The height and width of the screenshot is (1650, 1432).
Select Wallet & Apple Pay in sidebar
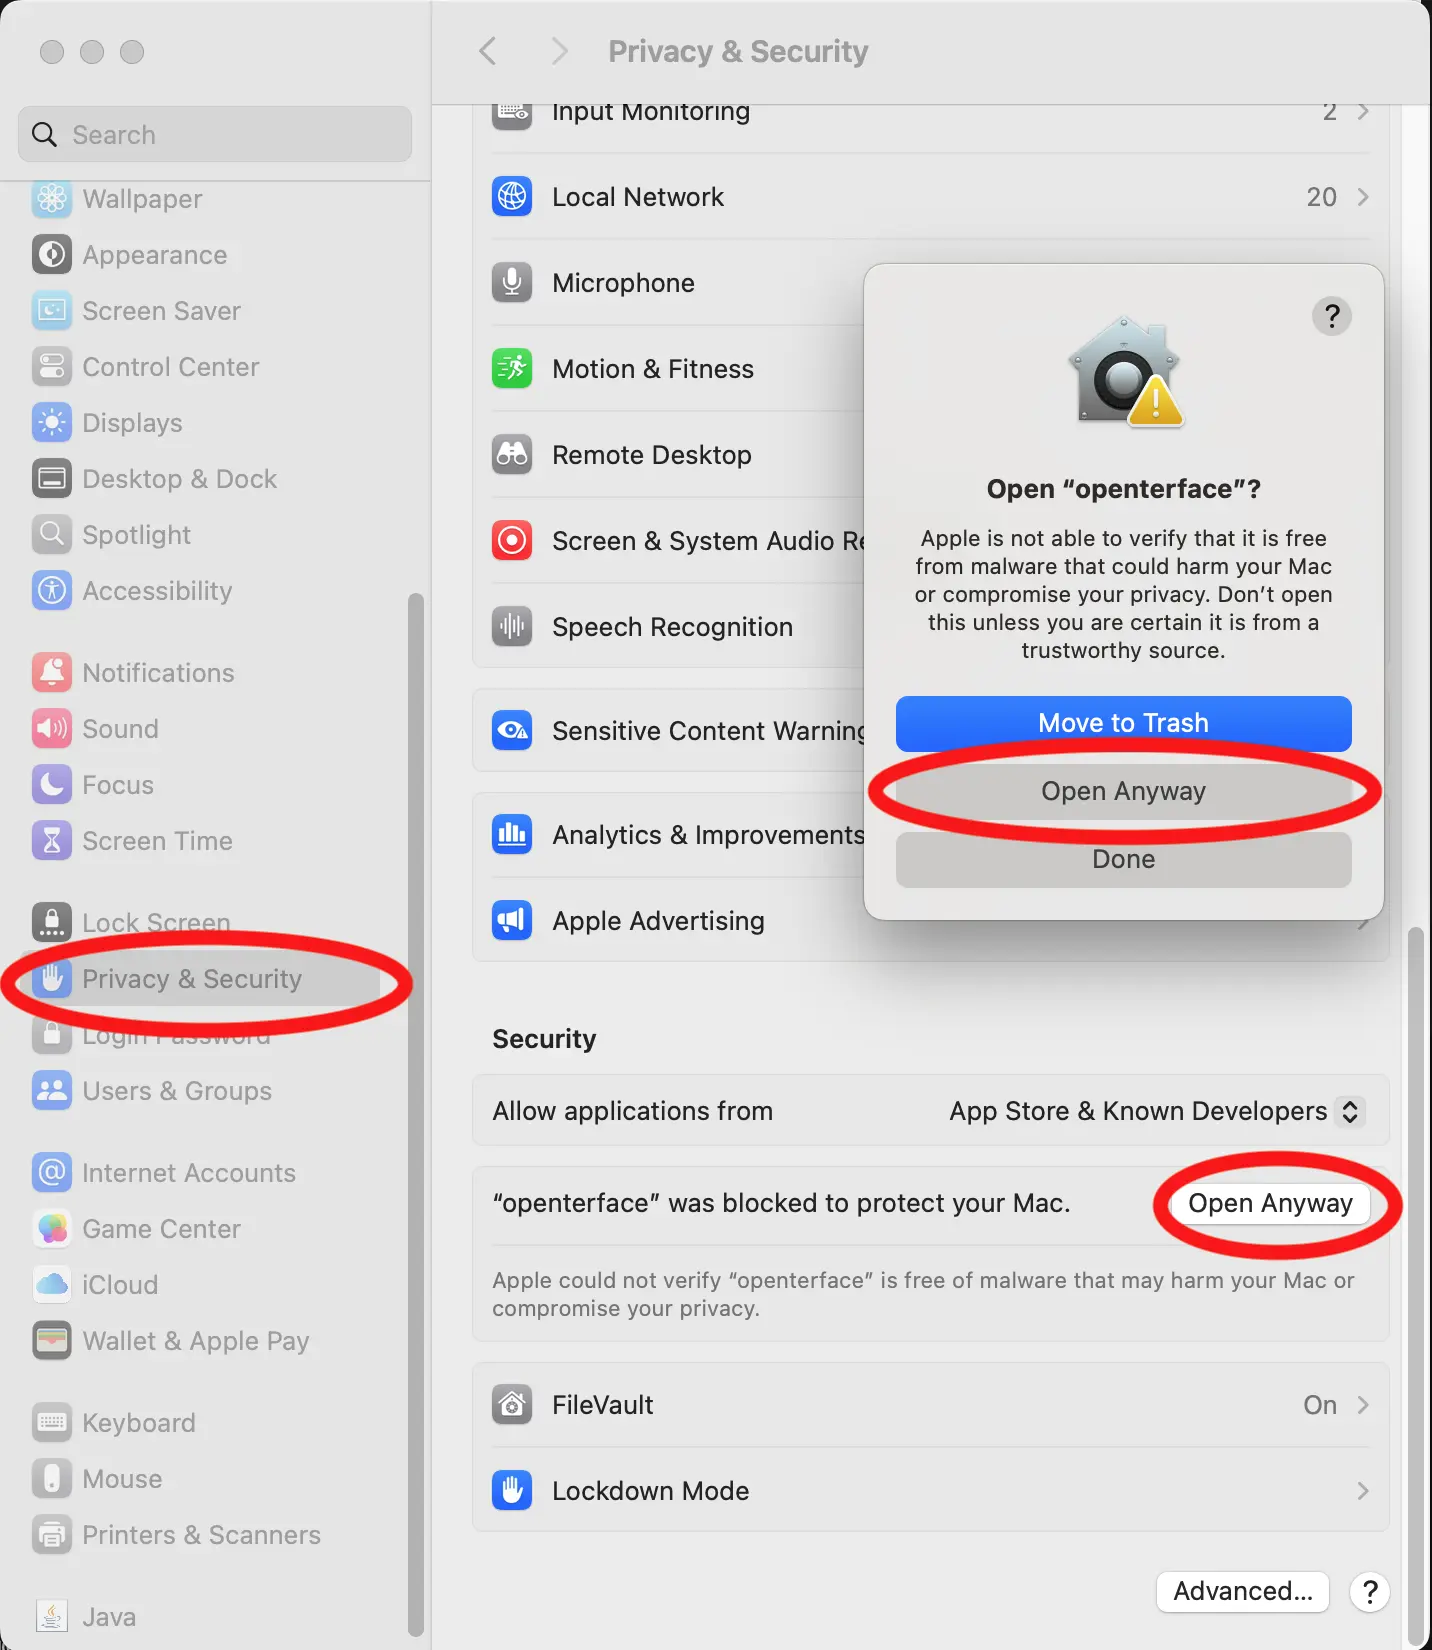click(x=195, y=1341)
